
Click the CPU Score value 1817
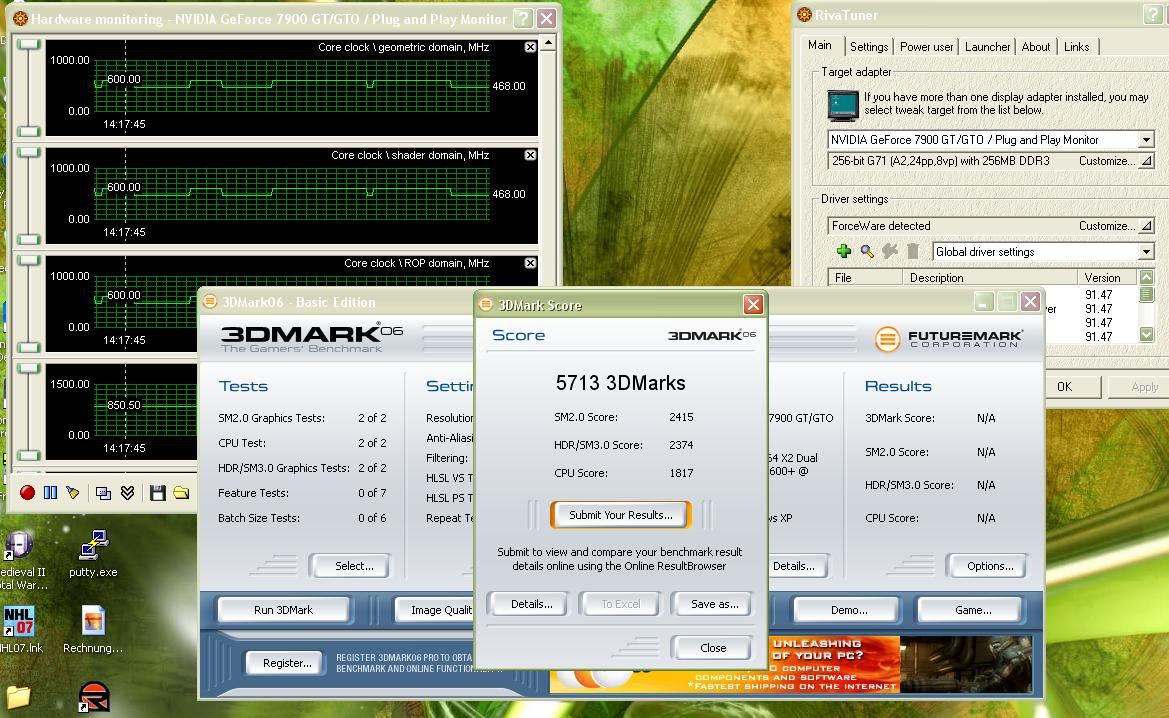681,473
